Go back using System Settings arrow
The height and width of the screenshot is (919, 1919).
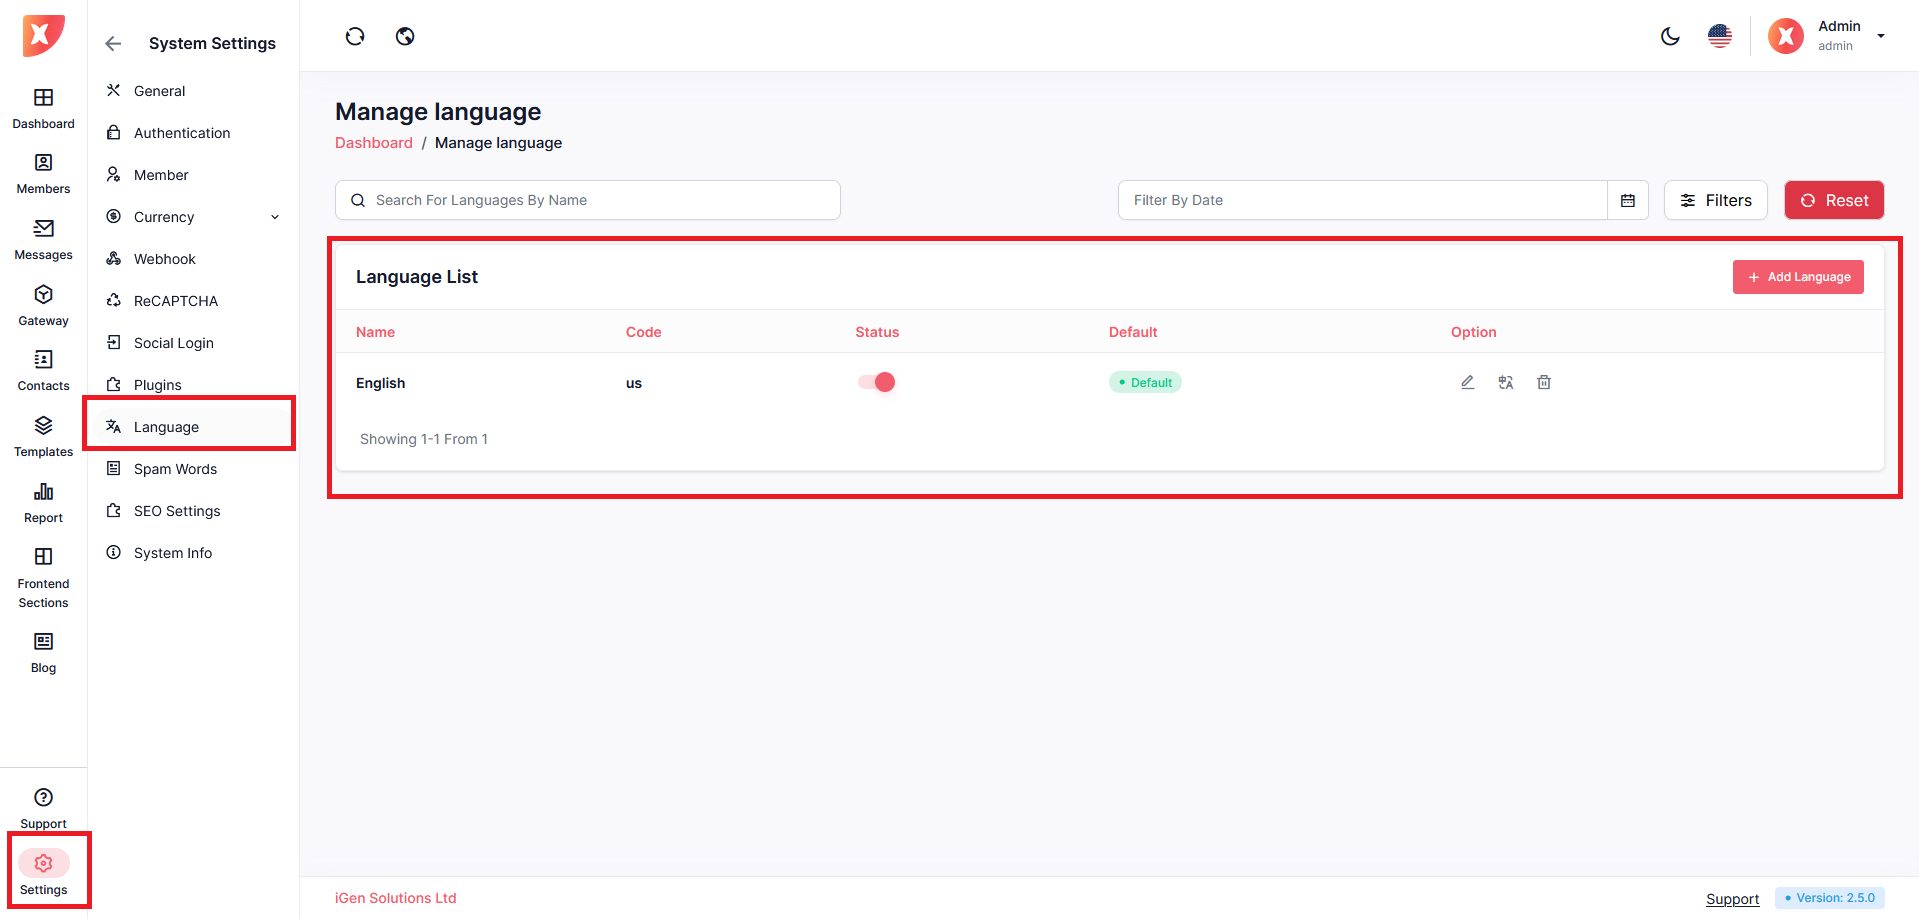tap(113, 44)
